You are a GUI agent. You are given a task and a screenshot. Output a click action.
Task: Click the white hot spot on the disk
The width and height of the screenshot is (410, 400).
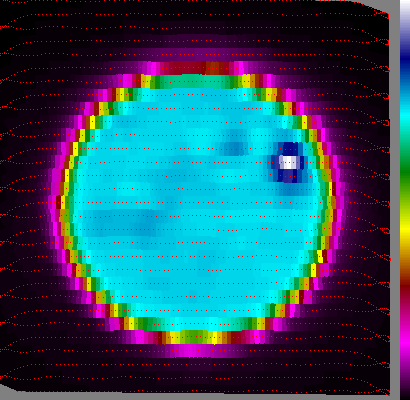pyautogui.click(x=289, y=162)
